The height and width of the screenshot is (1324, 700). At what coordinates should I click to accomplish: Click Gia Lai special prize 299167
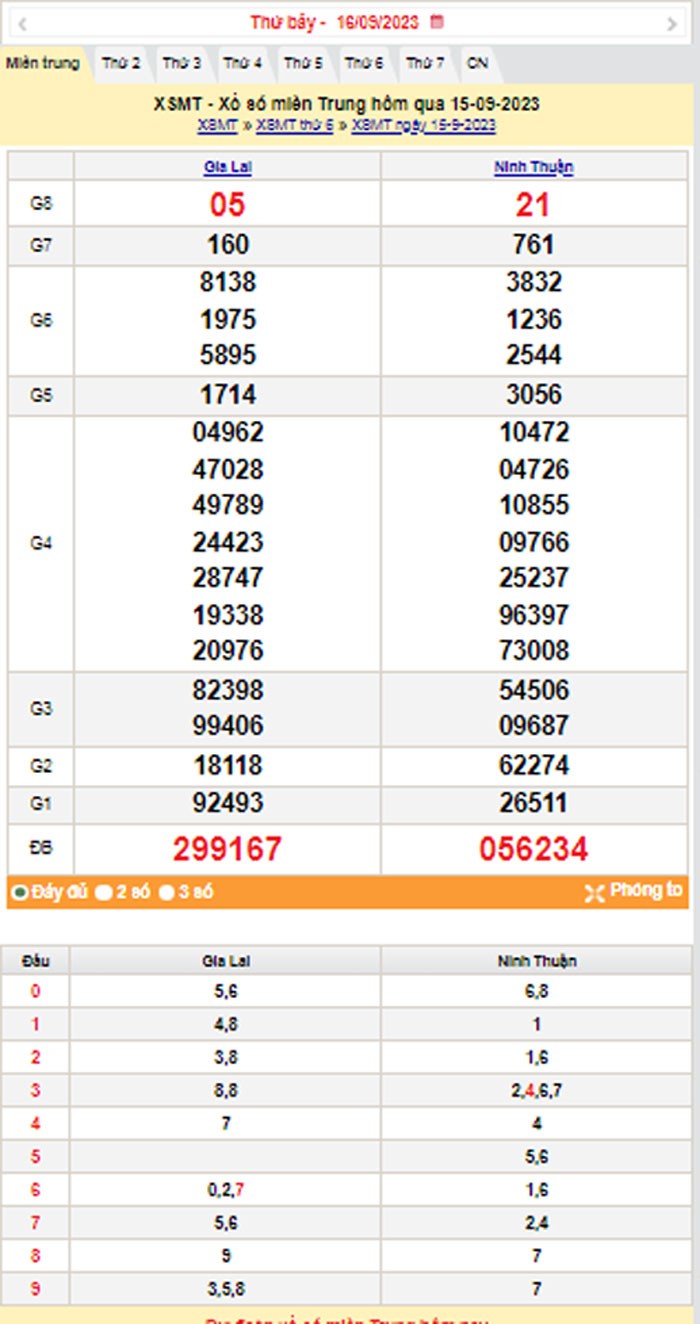pyautogui.click(x=228, y=850)
